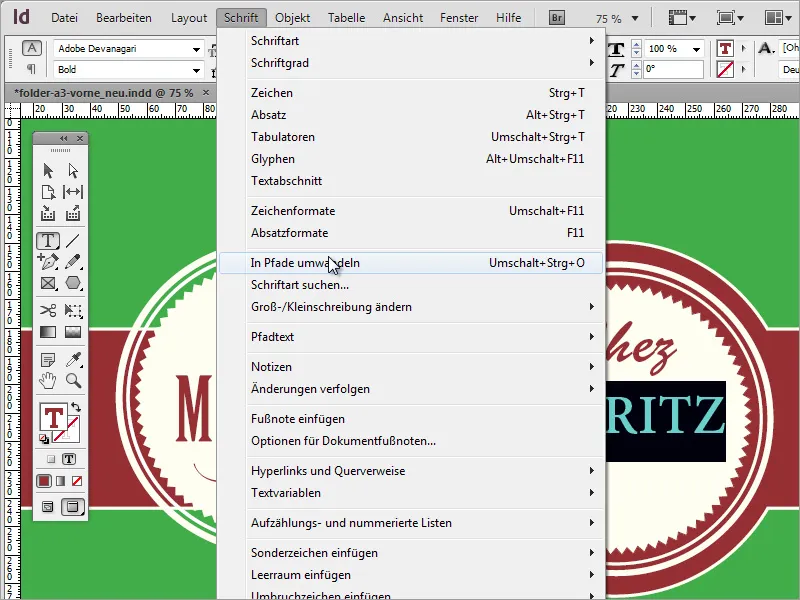The width and height of the screenshot is (800, 600).
Task: Open the 100 % vertical scale dropdown
Action: (x=696, y=49)
